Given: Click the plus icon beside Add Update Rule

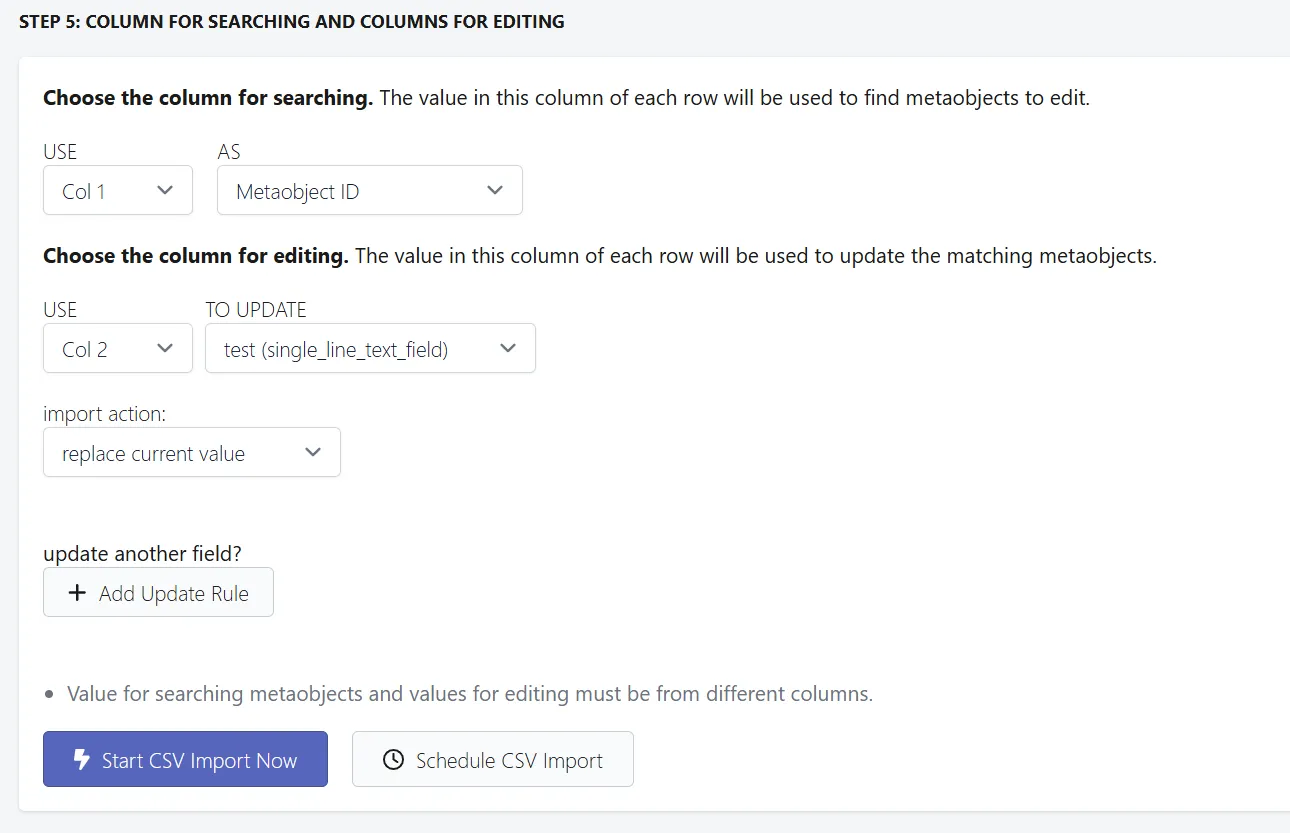Looking at the screenshot, I should 76,593.
